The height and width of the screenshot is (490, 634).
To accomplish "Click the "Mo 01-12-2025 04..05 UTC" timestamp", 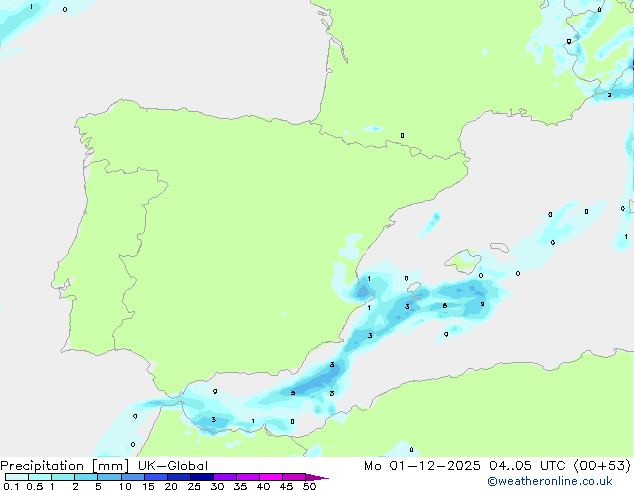I will (x=465, y=466).
